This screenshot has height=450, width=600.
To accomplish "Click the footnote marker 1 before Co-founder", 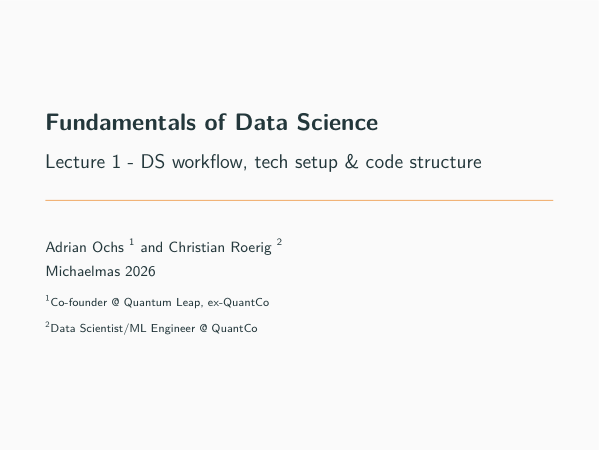I will click(47, 298).
